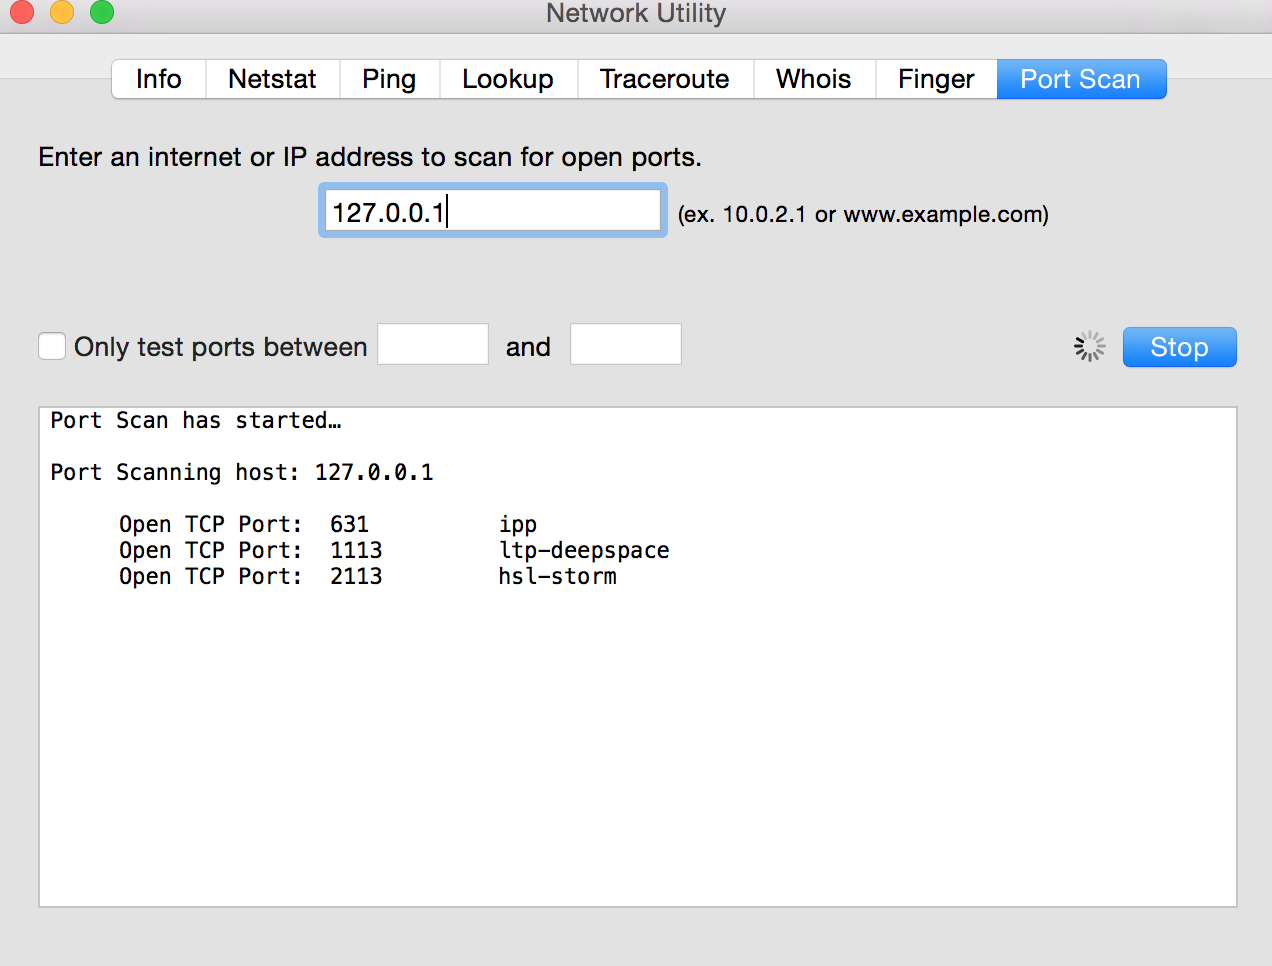Switch to the Whois tab
Screen dimensions: 1272x966
click(x=813, y=79)
